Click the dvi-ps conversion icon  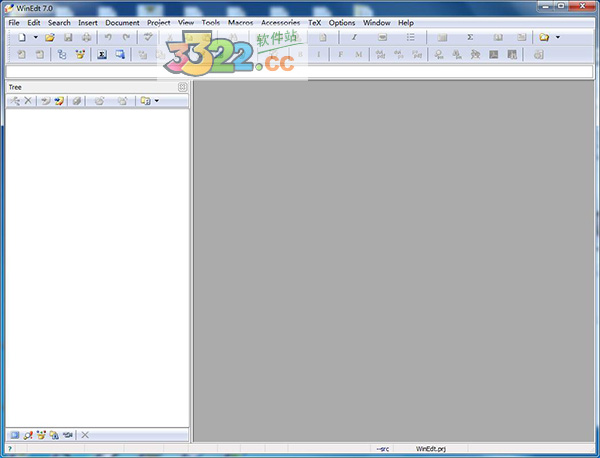point(399,55)
